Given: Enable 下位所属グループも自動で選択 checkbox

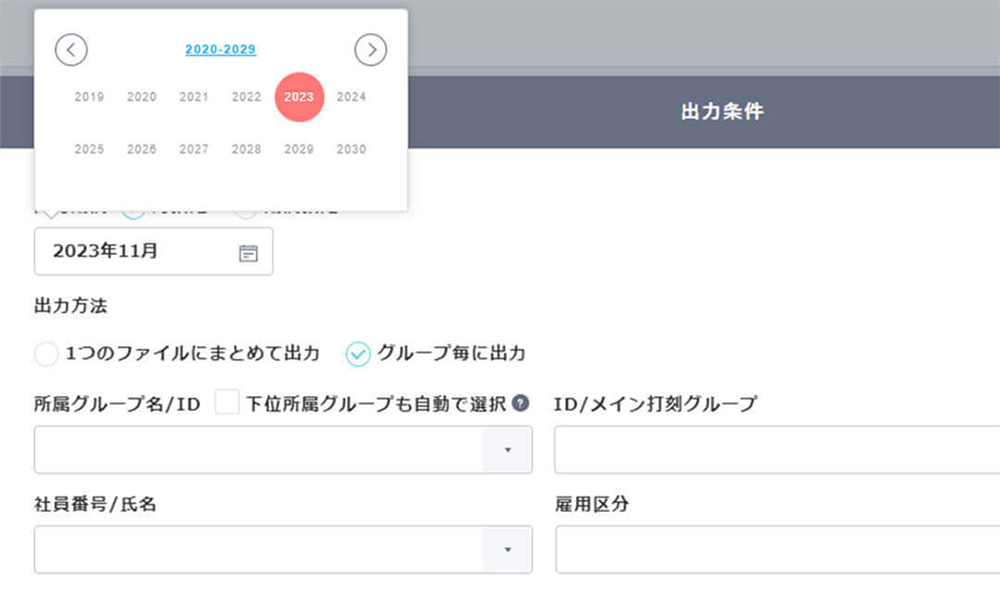Looking at the screenshot, I should pos(227,403).
